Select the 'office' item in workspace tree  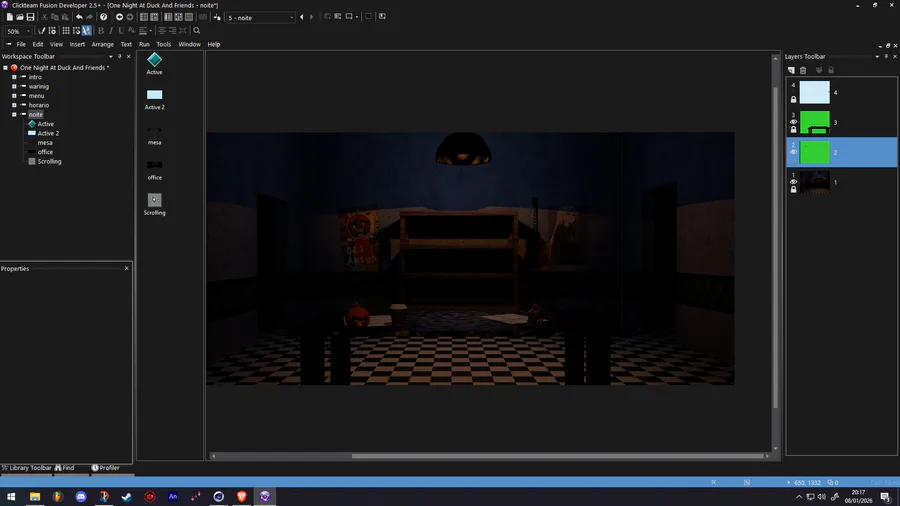[x=45, y=152]
